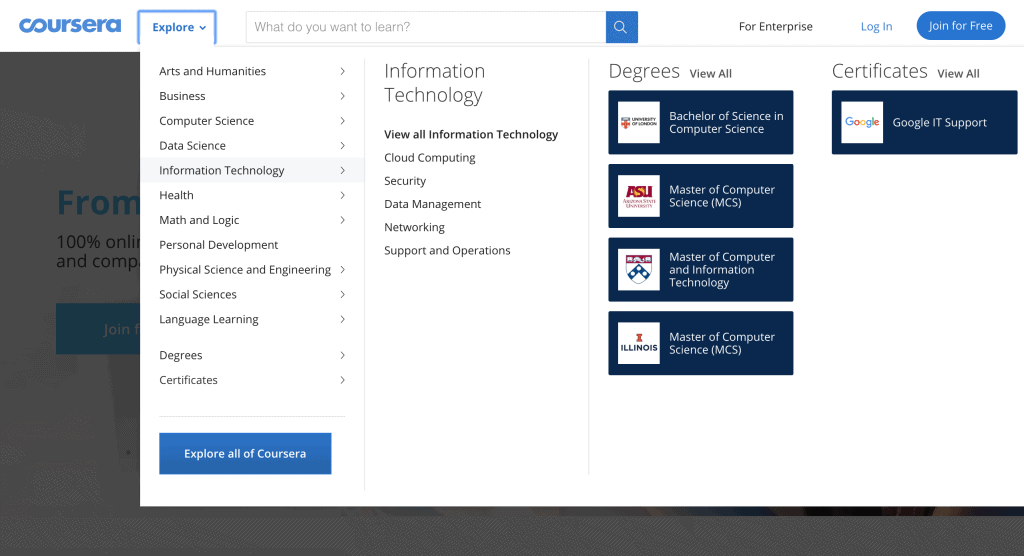Image resolution: width=1024 pixels, height=556 pixels.
Task: Open Degrees in the left menu
Action: coord(181,355)
